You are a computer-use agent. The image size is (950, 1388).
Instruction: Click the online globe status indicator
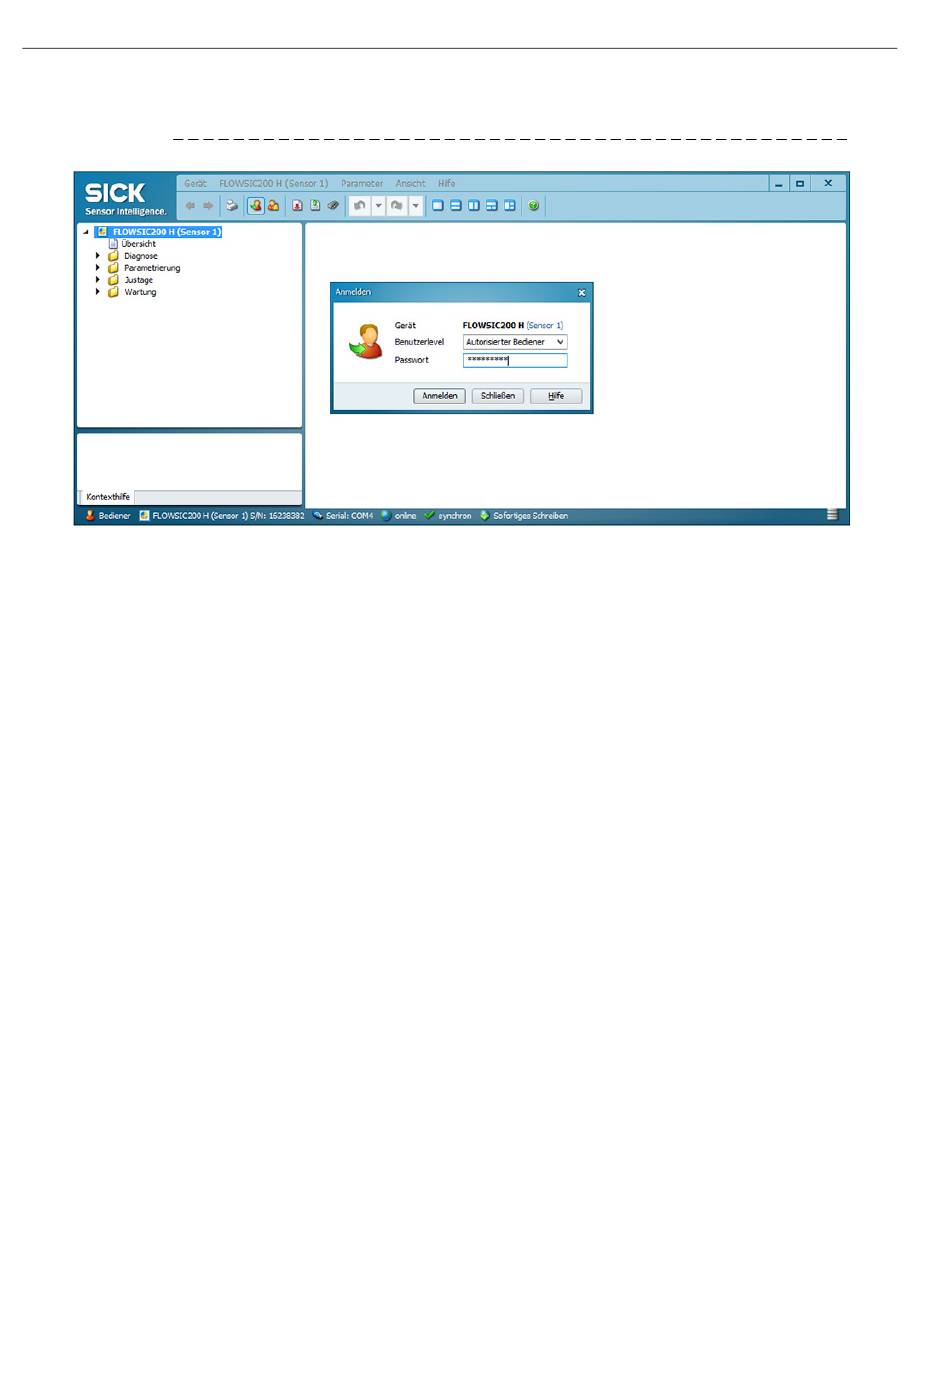tap(386, 516)
